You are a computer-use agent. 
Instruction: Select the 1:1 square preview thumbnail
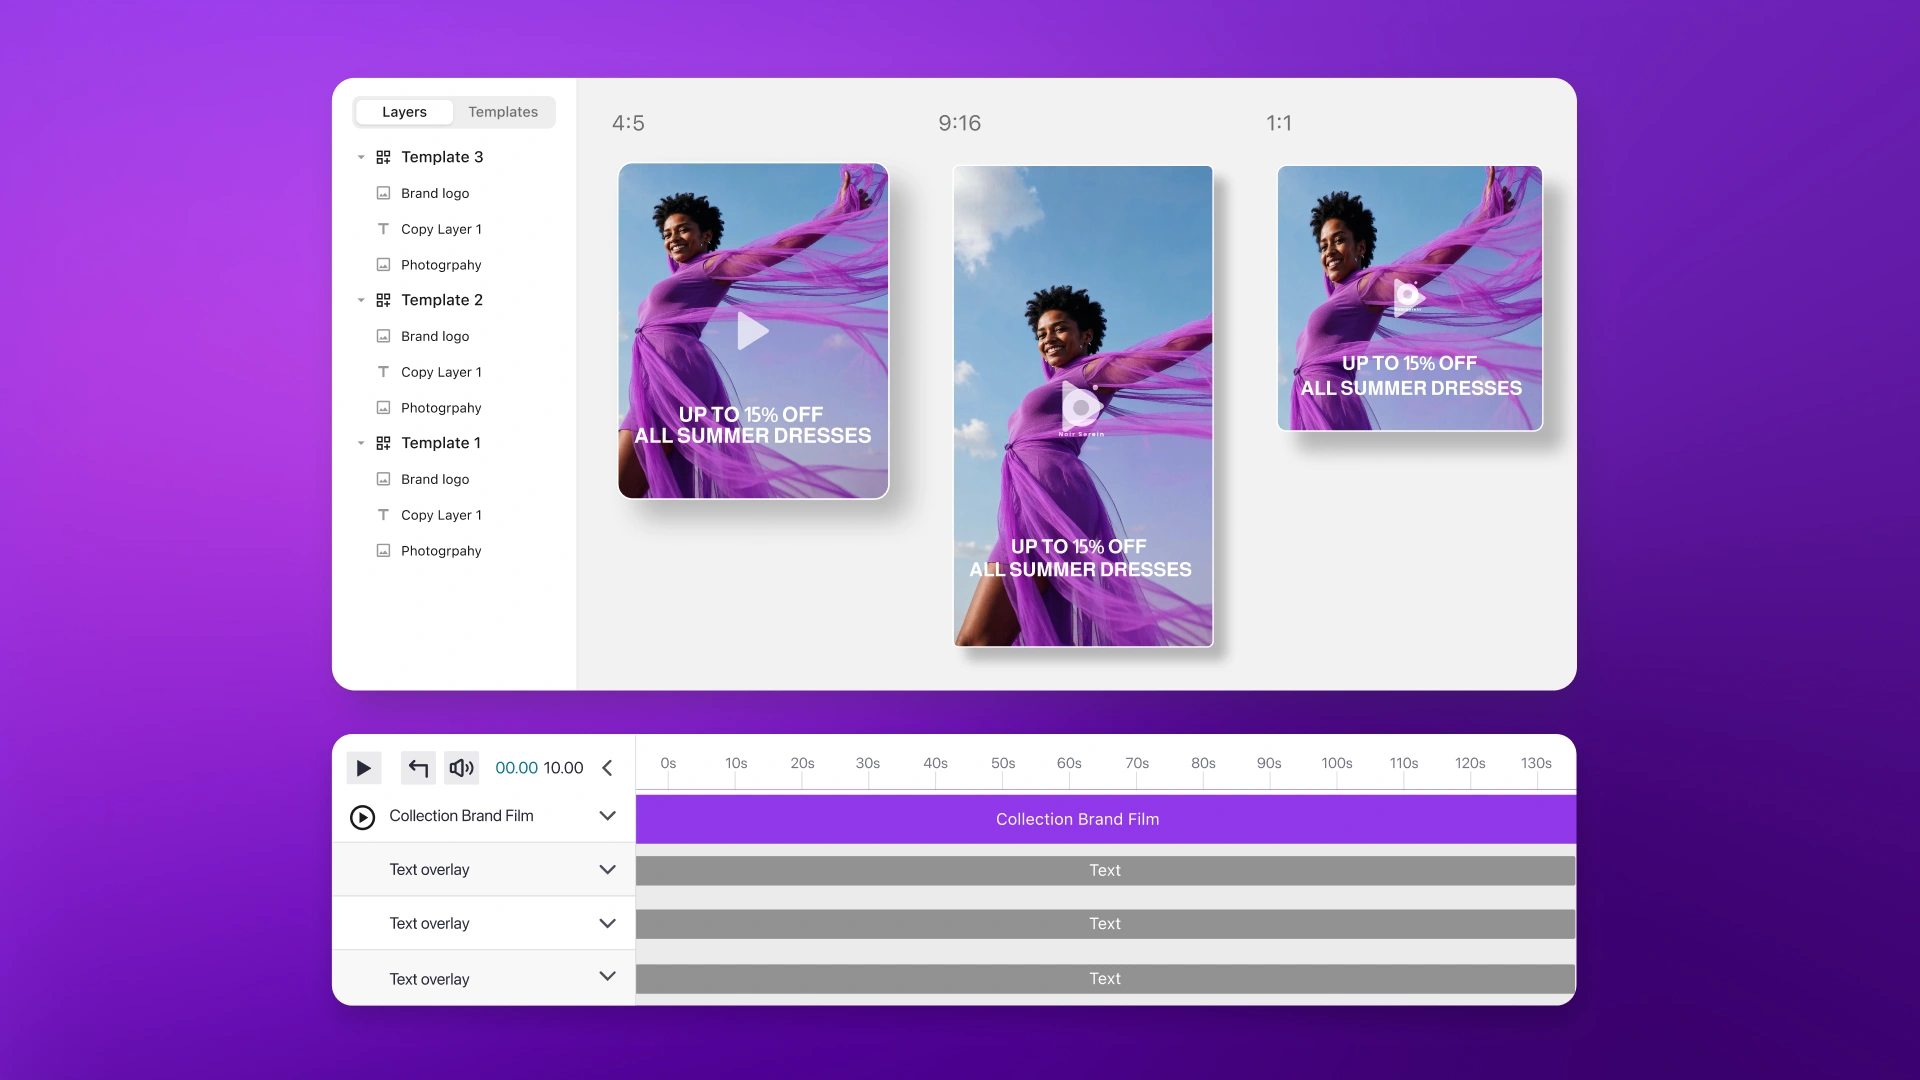pos(1409,298)
